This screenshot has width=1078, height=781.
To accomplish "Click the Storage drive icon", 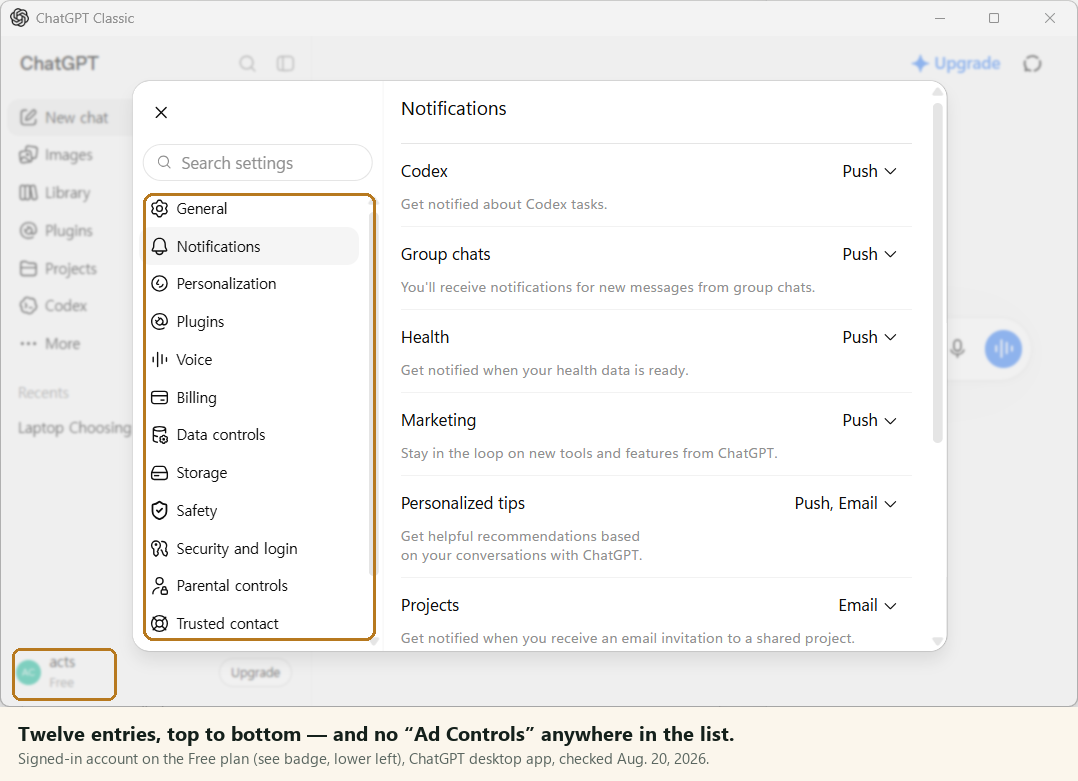I will 160,473.
